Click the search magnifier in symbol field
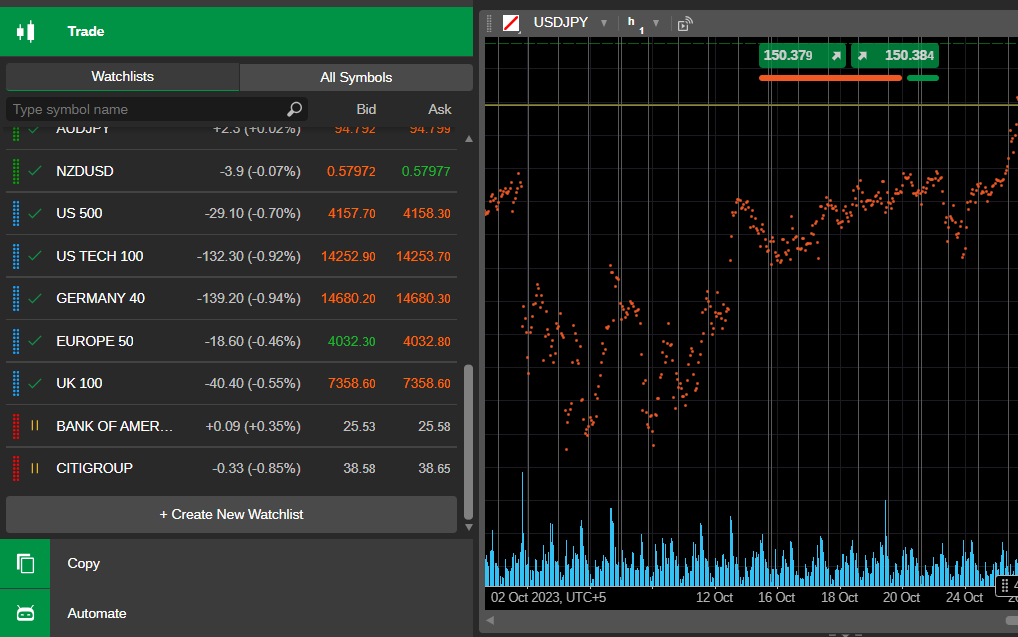The image size is (1018, 637). coord(294,109)
